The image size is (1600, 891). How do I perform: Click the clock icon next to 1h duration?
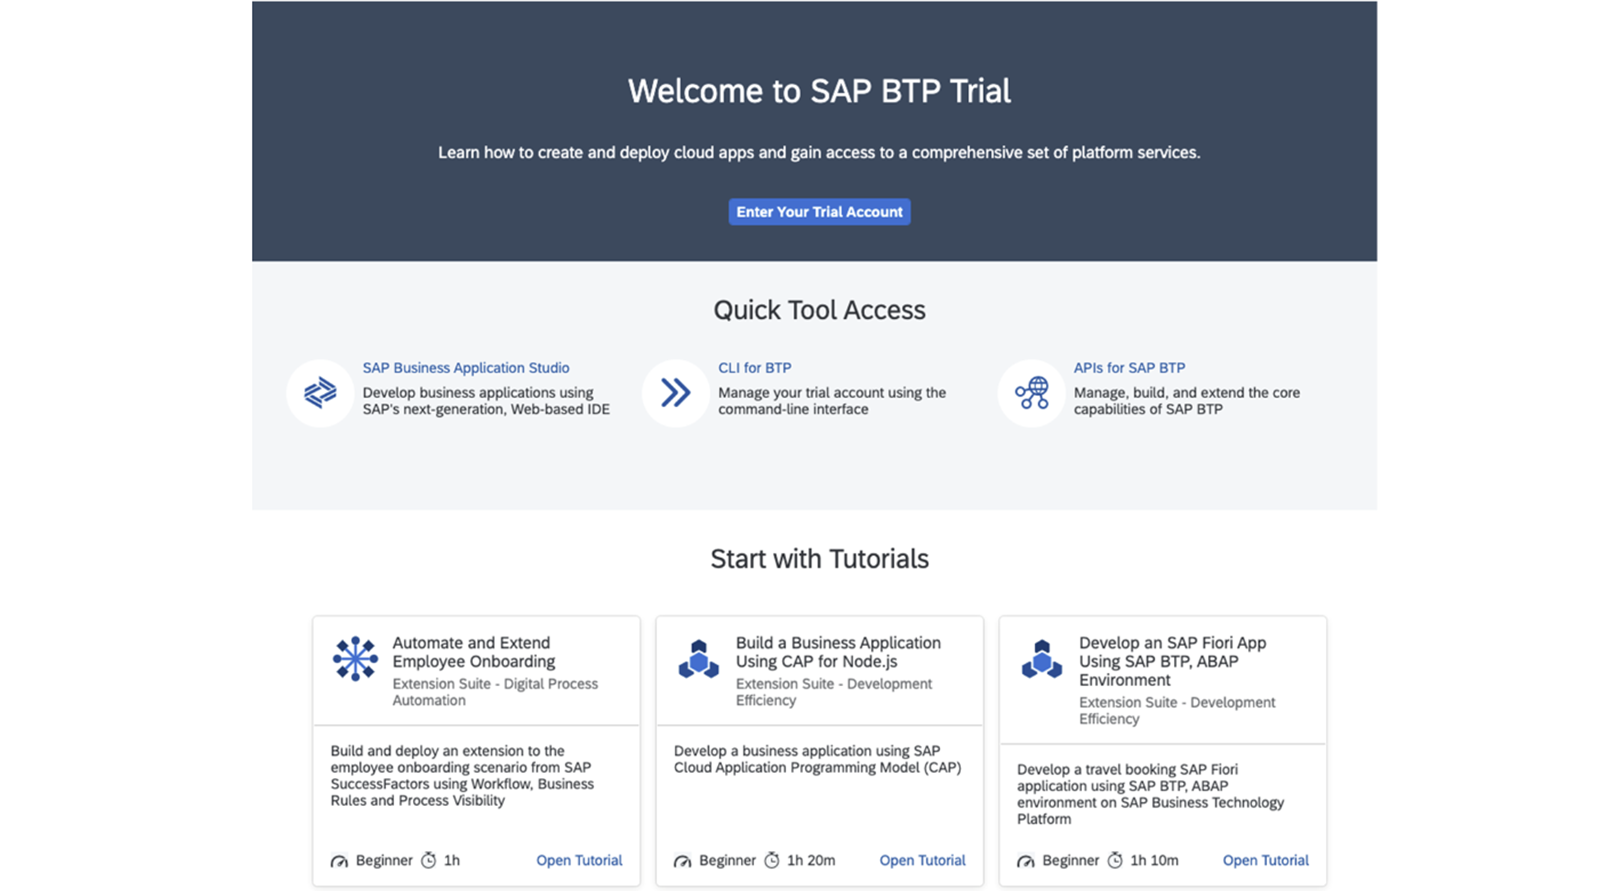pos(428,860)
